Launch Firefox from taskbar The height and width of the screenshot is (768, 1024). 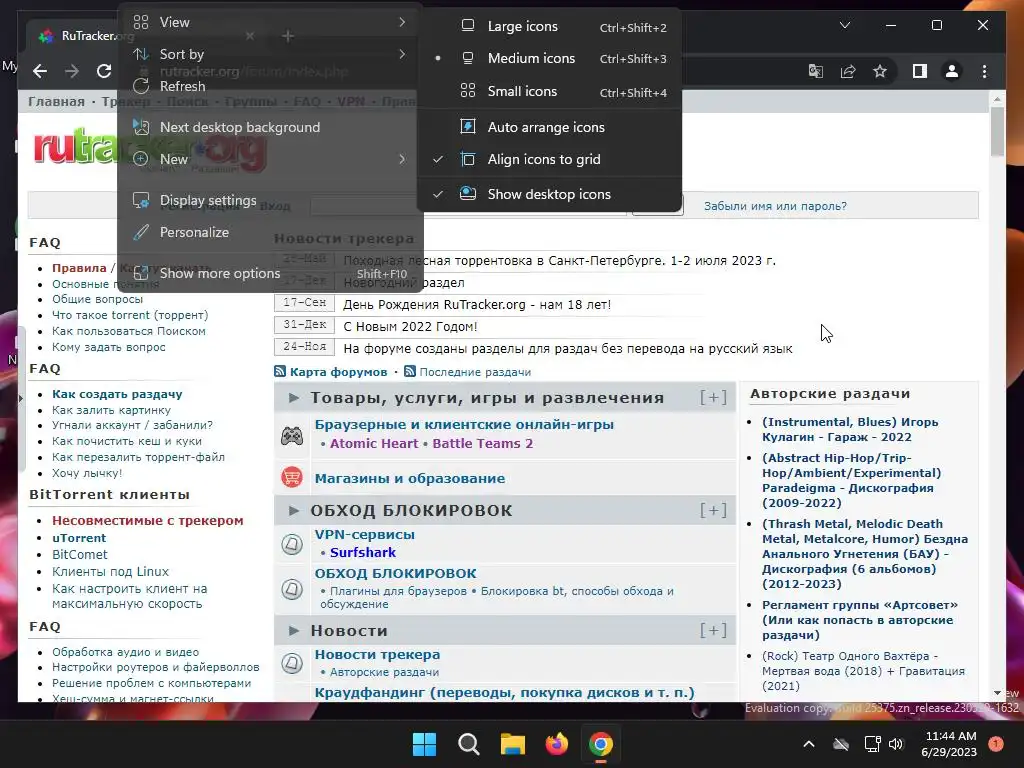coord(556,744)
